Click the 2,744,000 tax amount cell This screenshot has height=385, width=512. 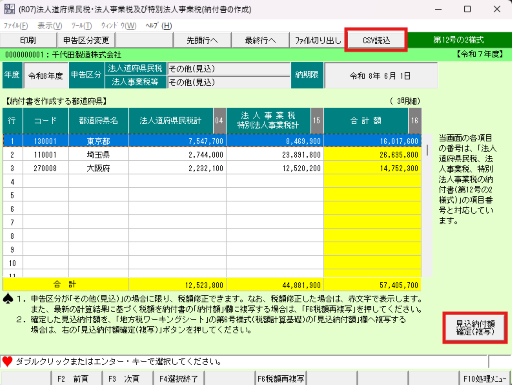point(177,155)
